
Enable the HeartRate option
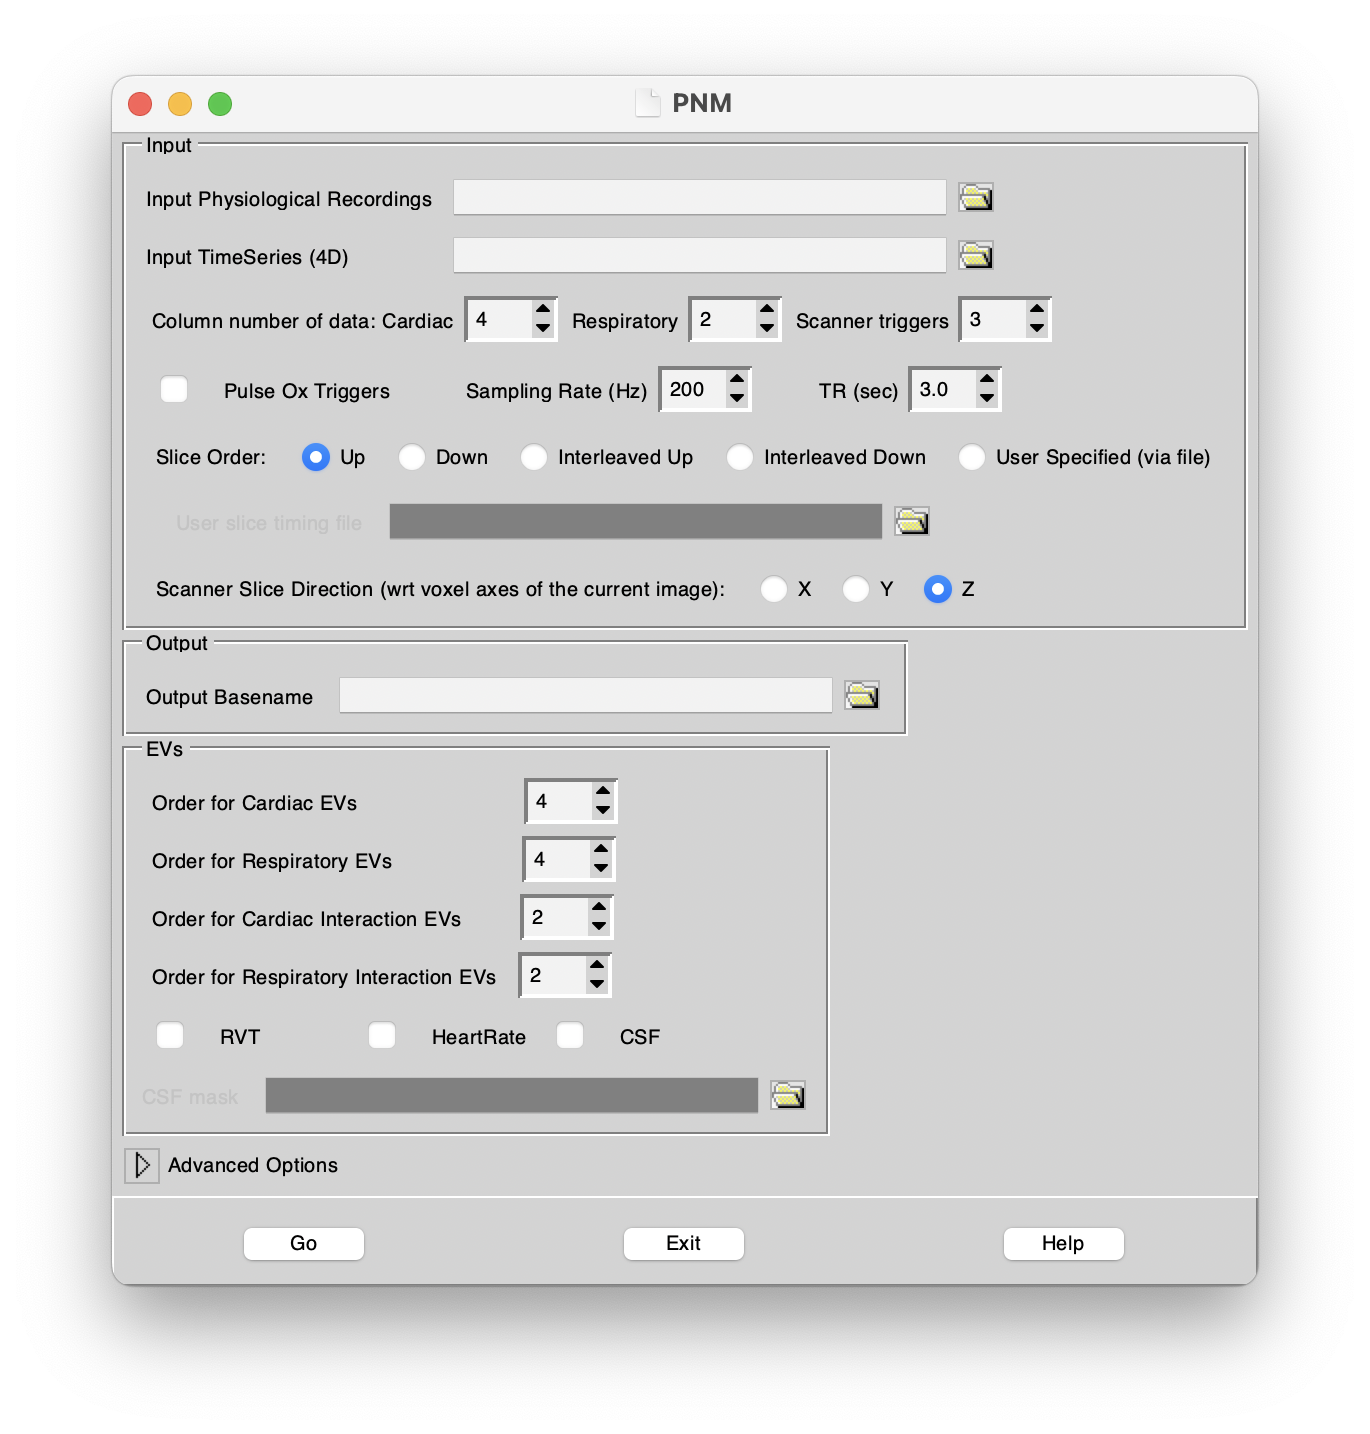(382, 1035)
